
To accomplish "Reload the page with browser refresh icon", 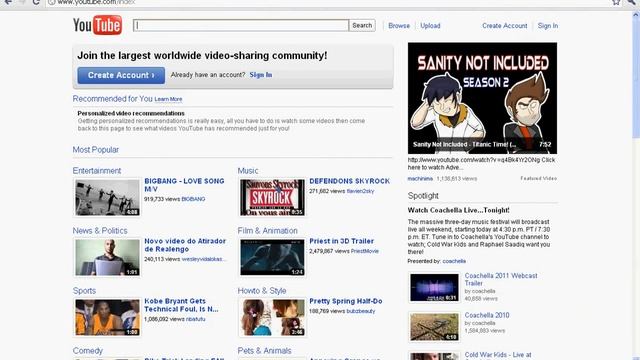I will [x=36, y=2].
